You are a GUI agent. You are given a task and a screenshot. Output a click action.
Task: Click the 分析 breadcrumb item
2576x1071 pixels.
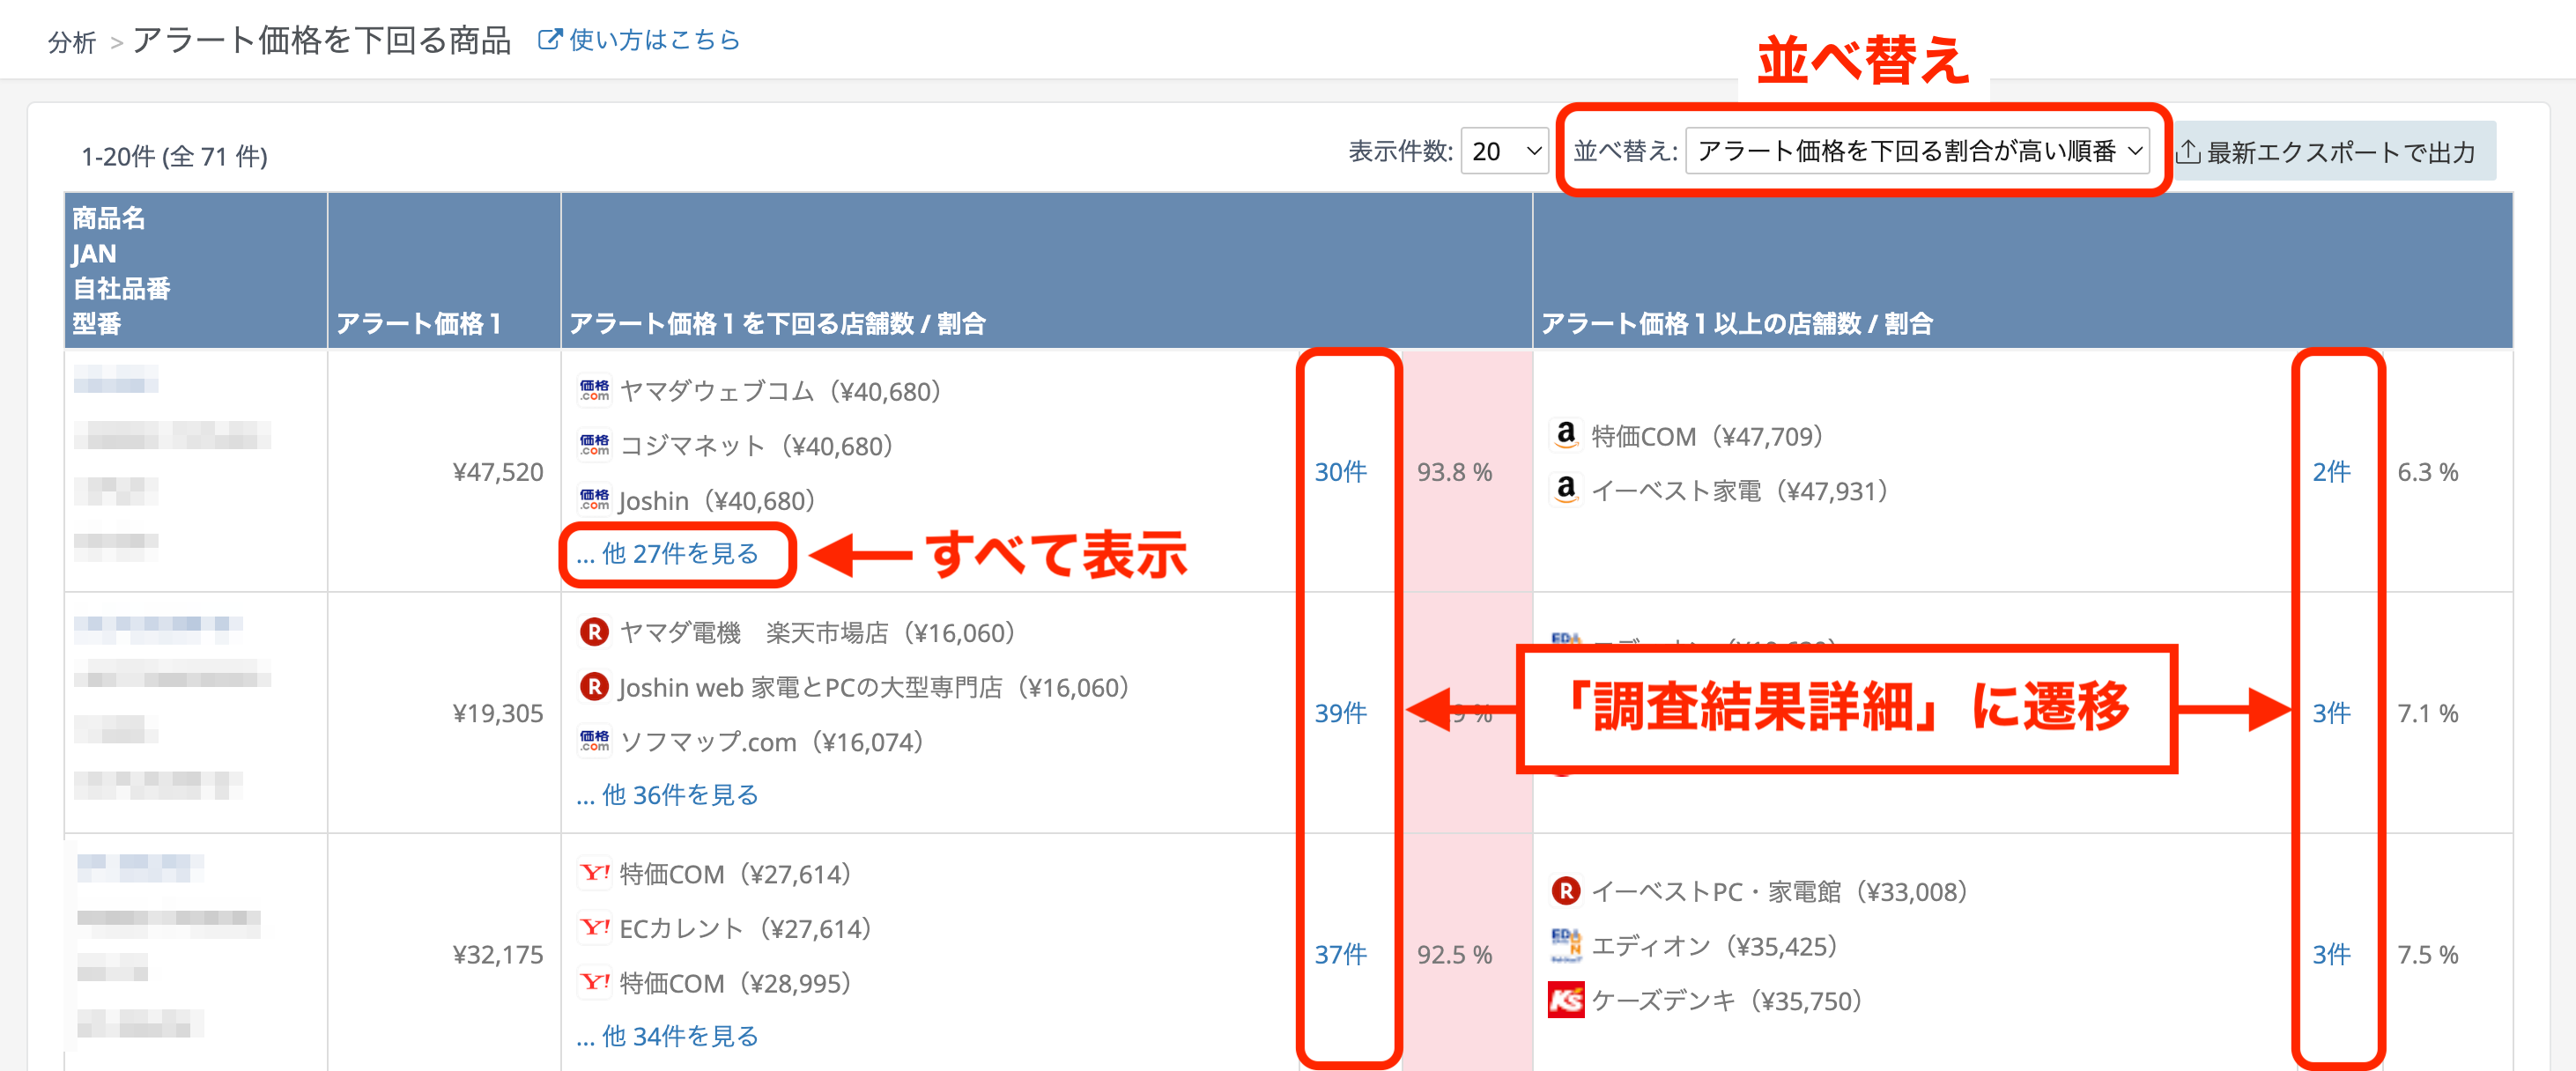point(72,42)
